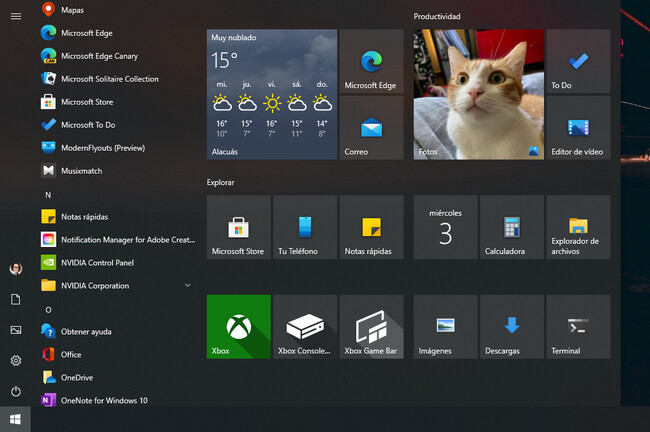Launch Musixmatch app
Viewport: 650px width, 432px height.
tap(116, 170)
